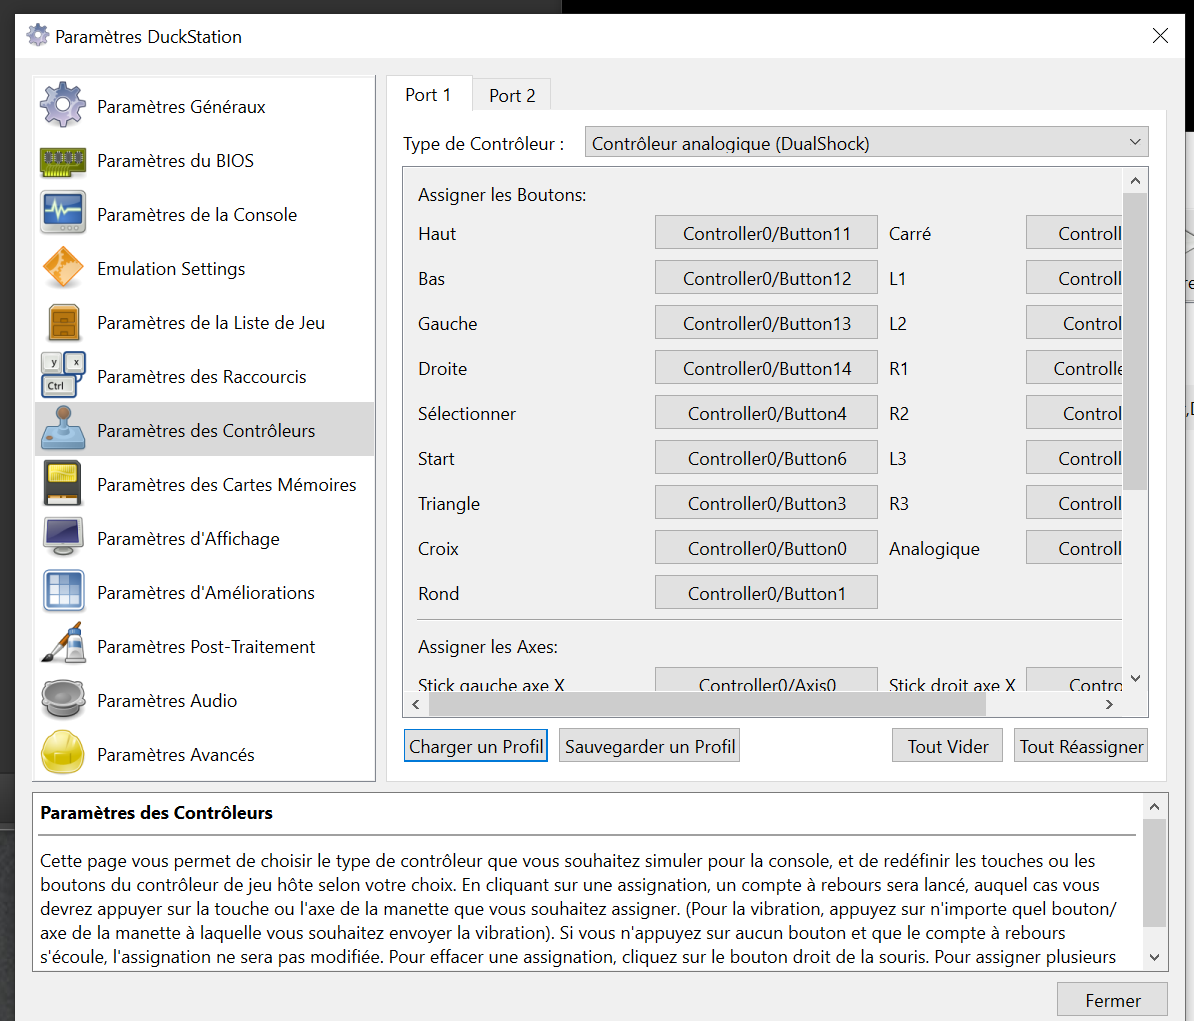Click the joystick controller settings icon
This screenshot has height=1021, width=1194.
pos(63,429)
